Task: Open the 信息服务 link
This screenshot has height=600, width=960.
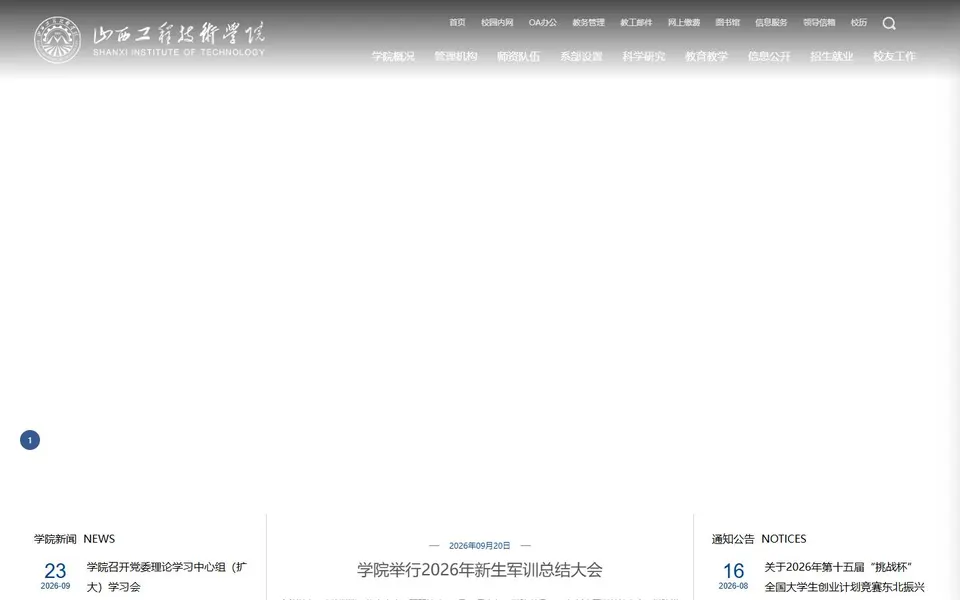Action: (x=771, y=23)
